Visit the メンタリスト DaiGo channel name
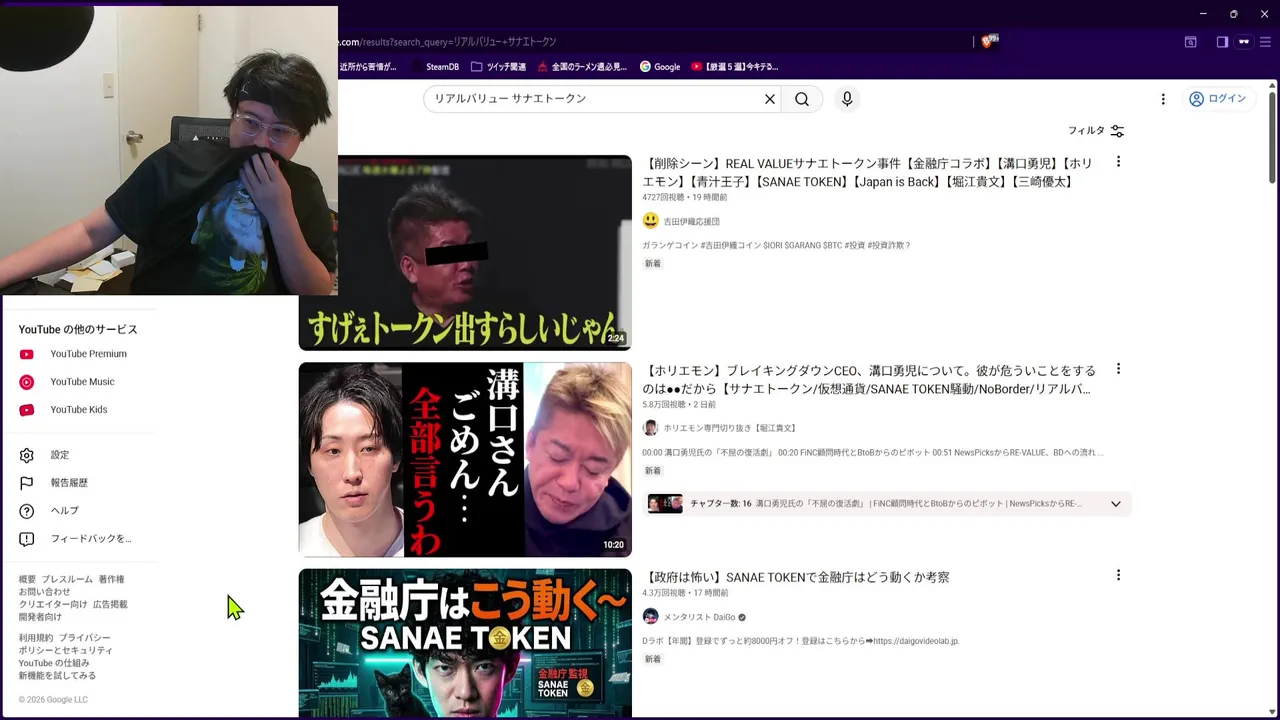The image size is (1280, 720). click(699, 617)
